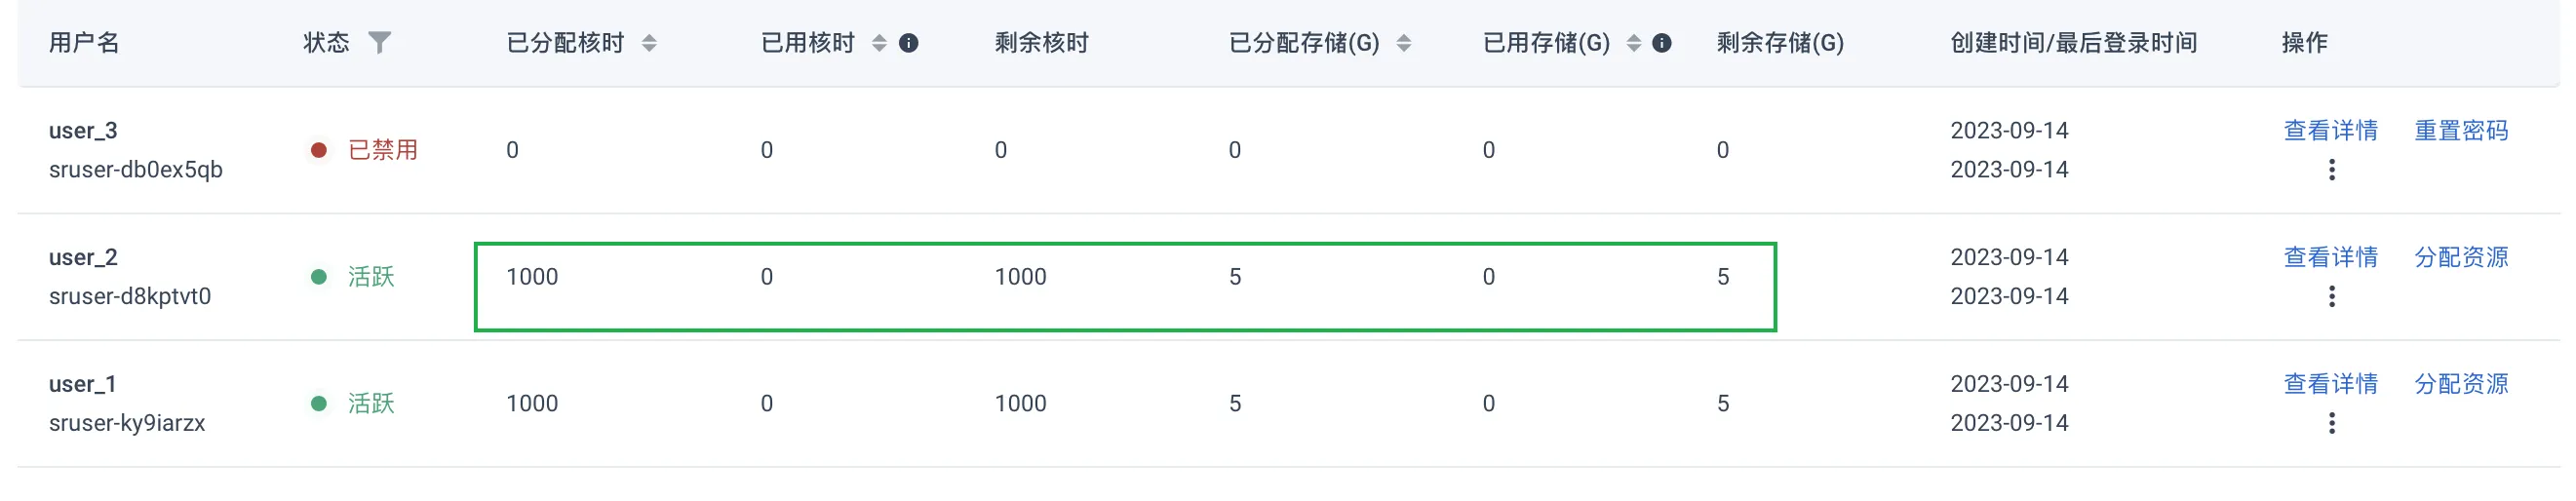View details of user_2
The height and width of the screenshot is (501, 2576).
coord(2330,257)
